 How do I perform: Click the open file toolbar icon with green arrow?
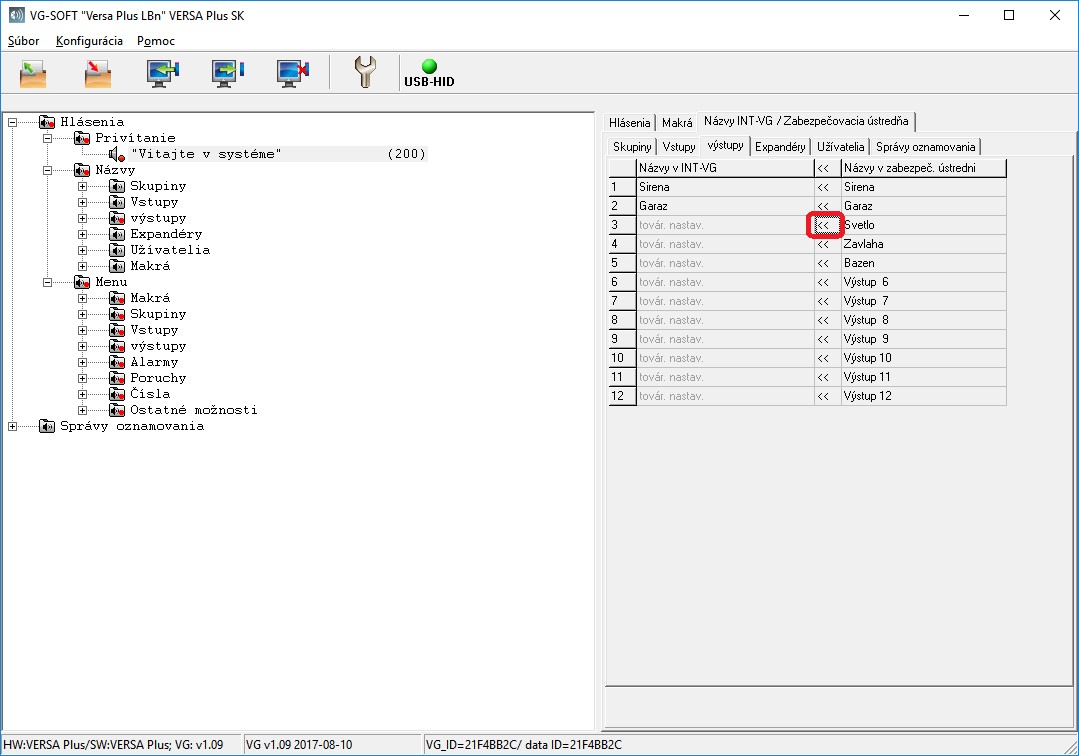pyautogui.click(x=33, y=73)
